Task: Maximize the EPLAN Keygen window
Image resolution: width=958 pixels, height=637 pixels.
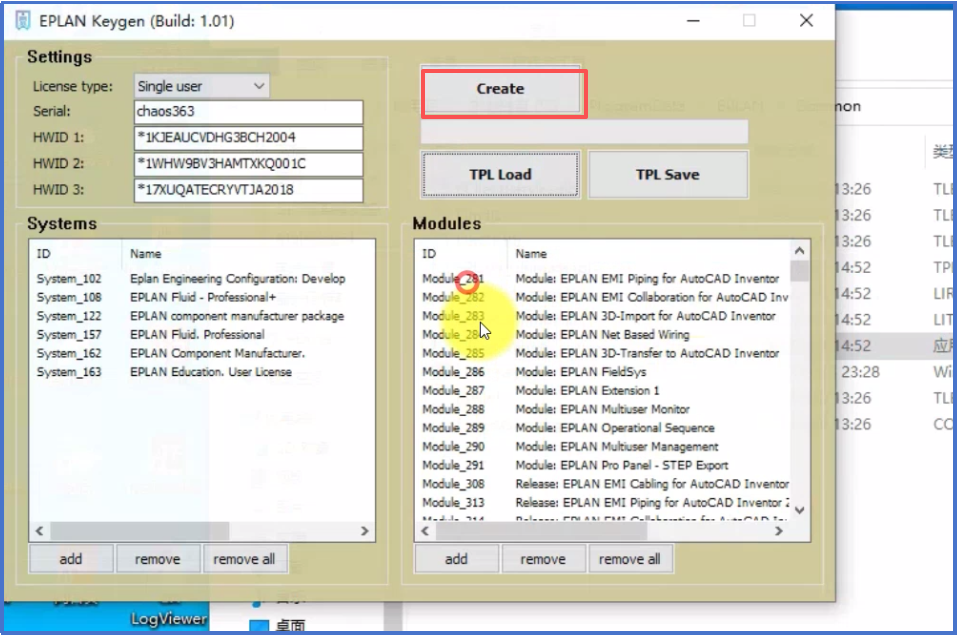Action: point(749,21)
